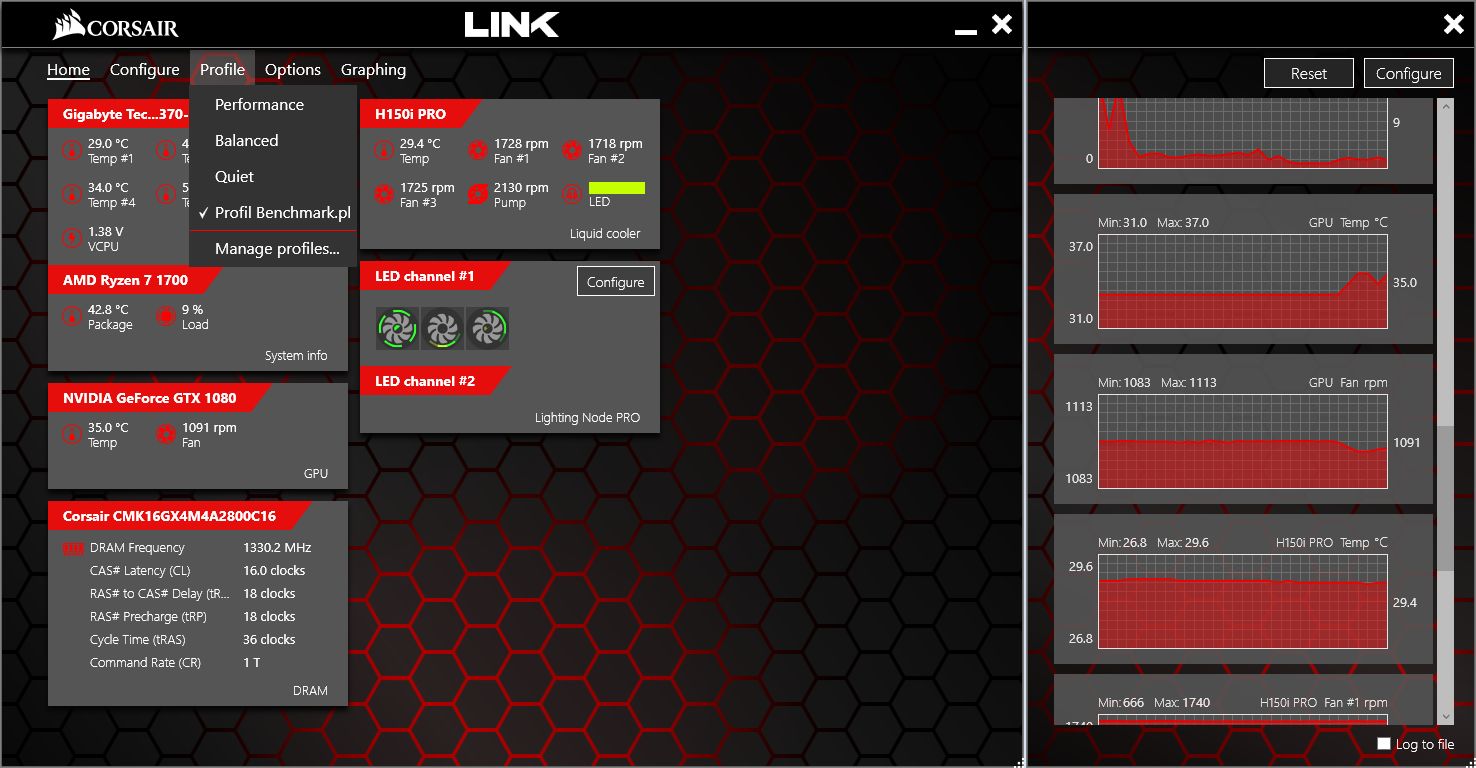Click the Temp #1 thermometer icon on Gigabyte card
1476x768 pixels.
72,151
